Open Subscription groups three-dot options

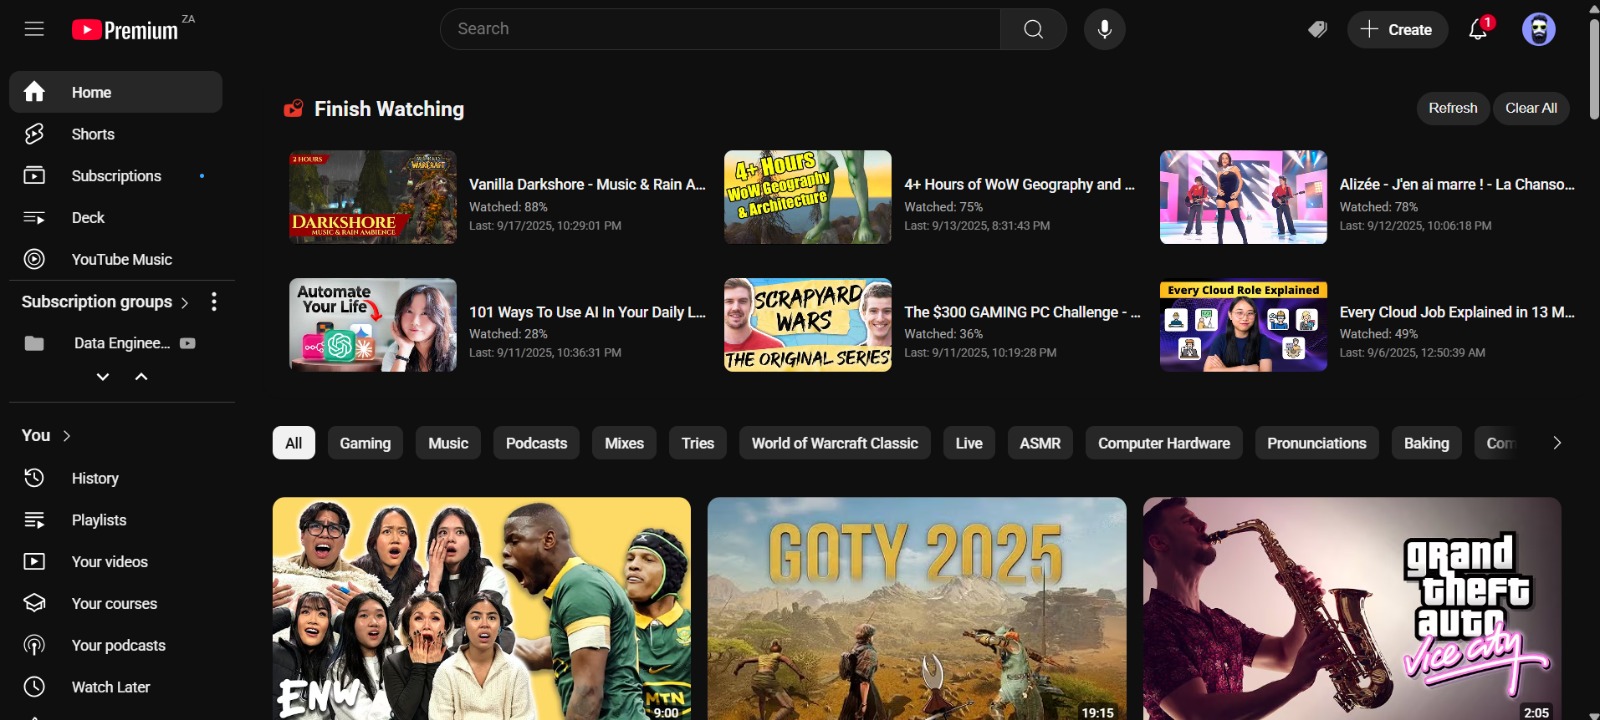pos(213,301)
